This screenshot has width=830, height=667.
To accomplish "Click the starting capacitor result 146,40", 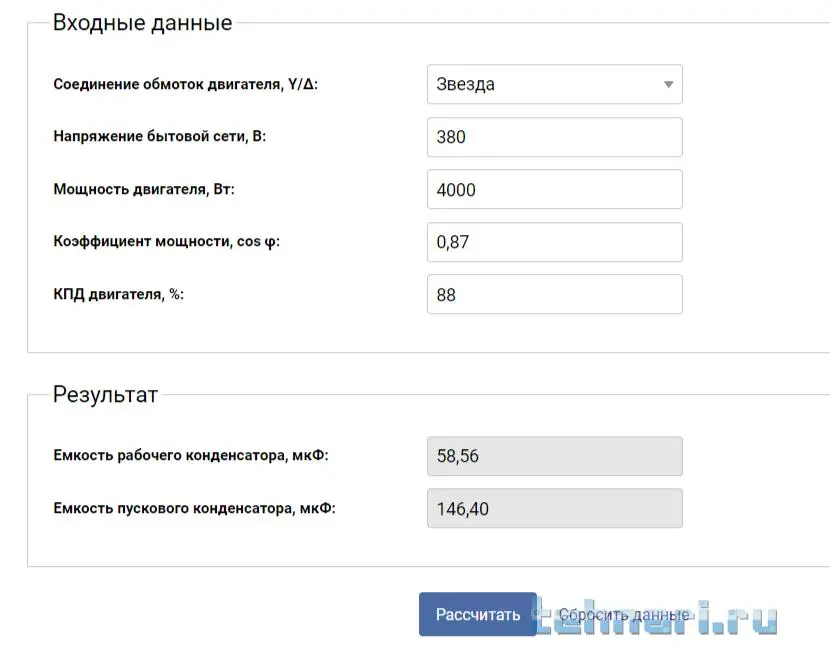I will click(554, 509).
